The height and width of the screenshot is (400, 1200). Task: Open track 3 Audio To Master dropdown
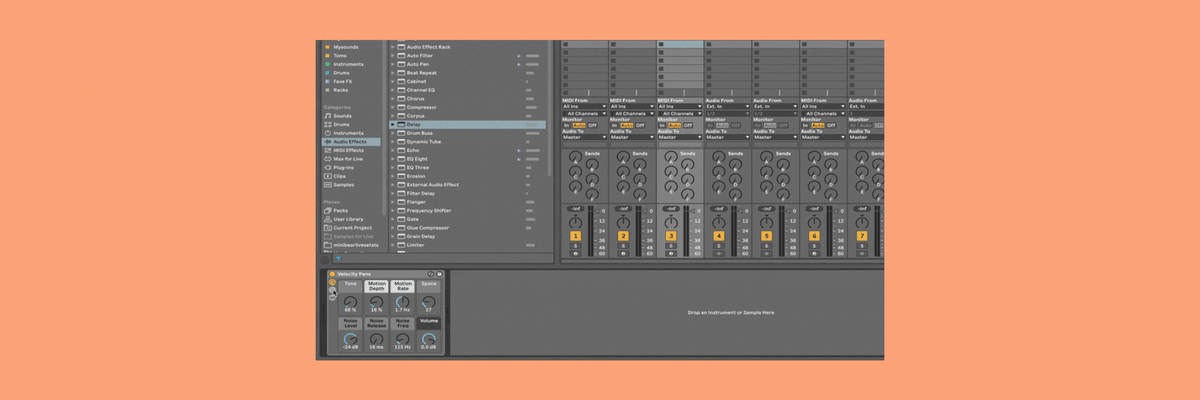click(x=679, y=137)
